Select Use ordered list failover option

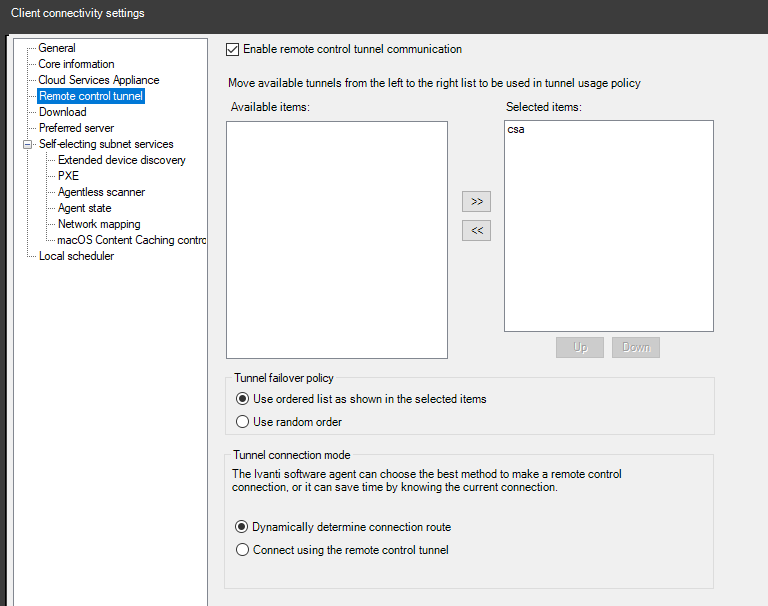(x=242, y=399)
